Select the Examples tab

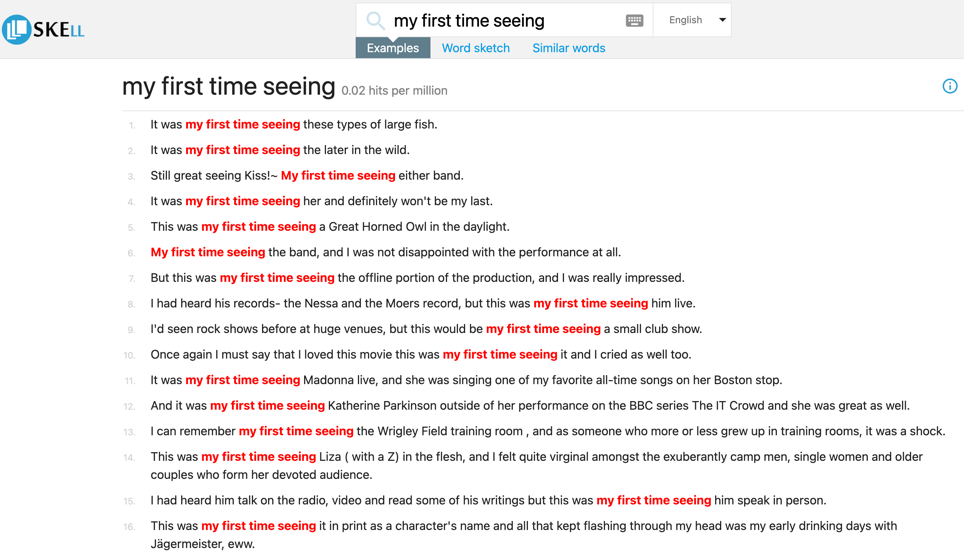(x=393, y=48)
